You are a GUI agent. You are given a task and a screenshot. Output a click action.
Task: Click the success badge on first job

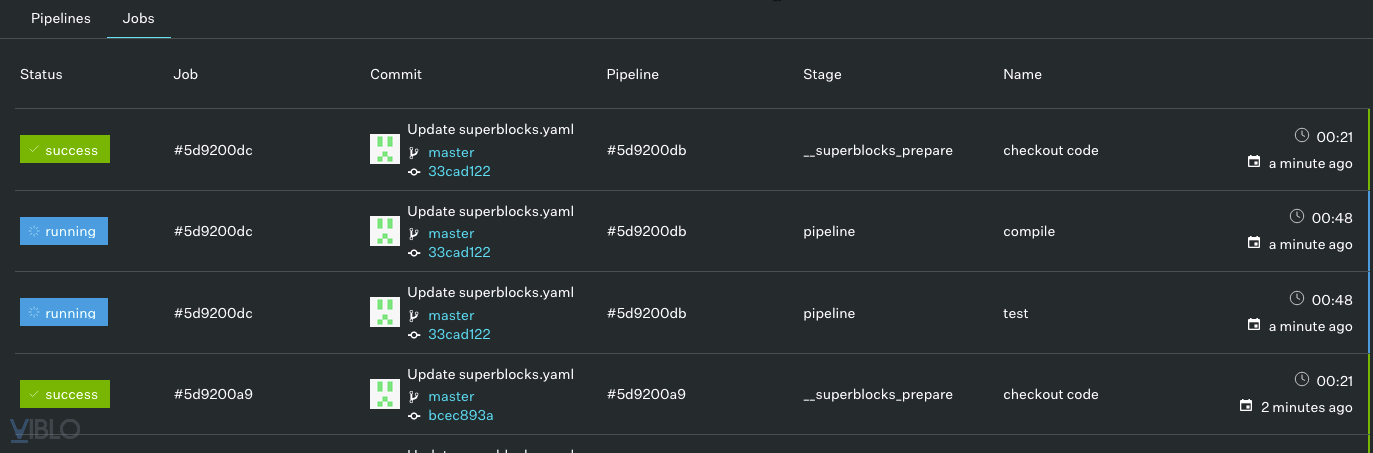pyautogui.click(x=65, y=150)
